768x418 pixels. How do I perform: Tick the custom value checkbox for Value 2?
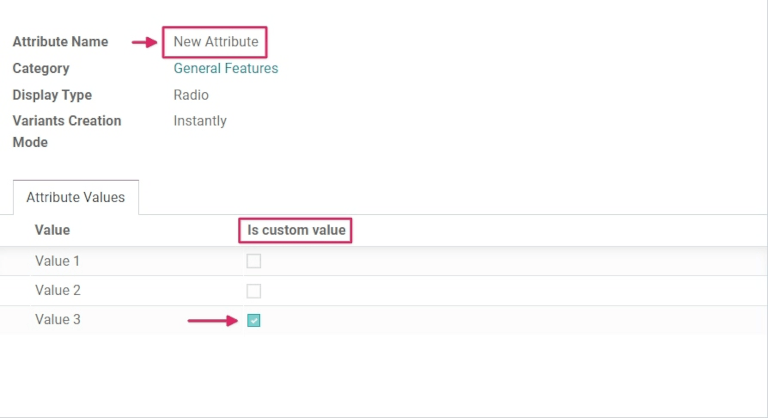tap(254, 291)
